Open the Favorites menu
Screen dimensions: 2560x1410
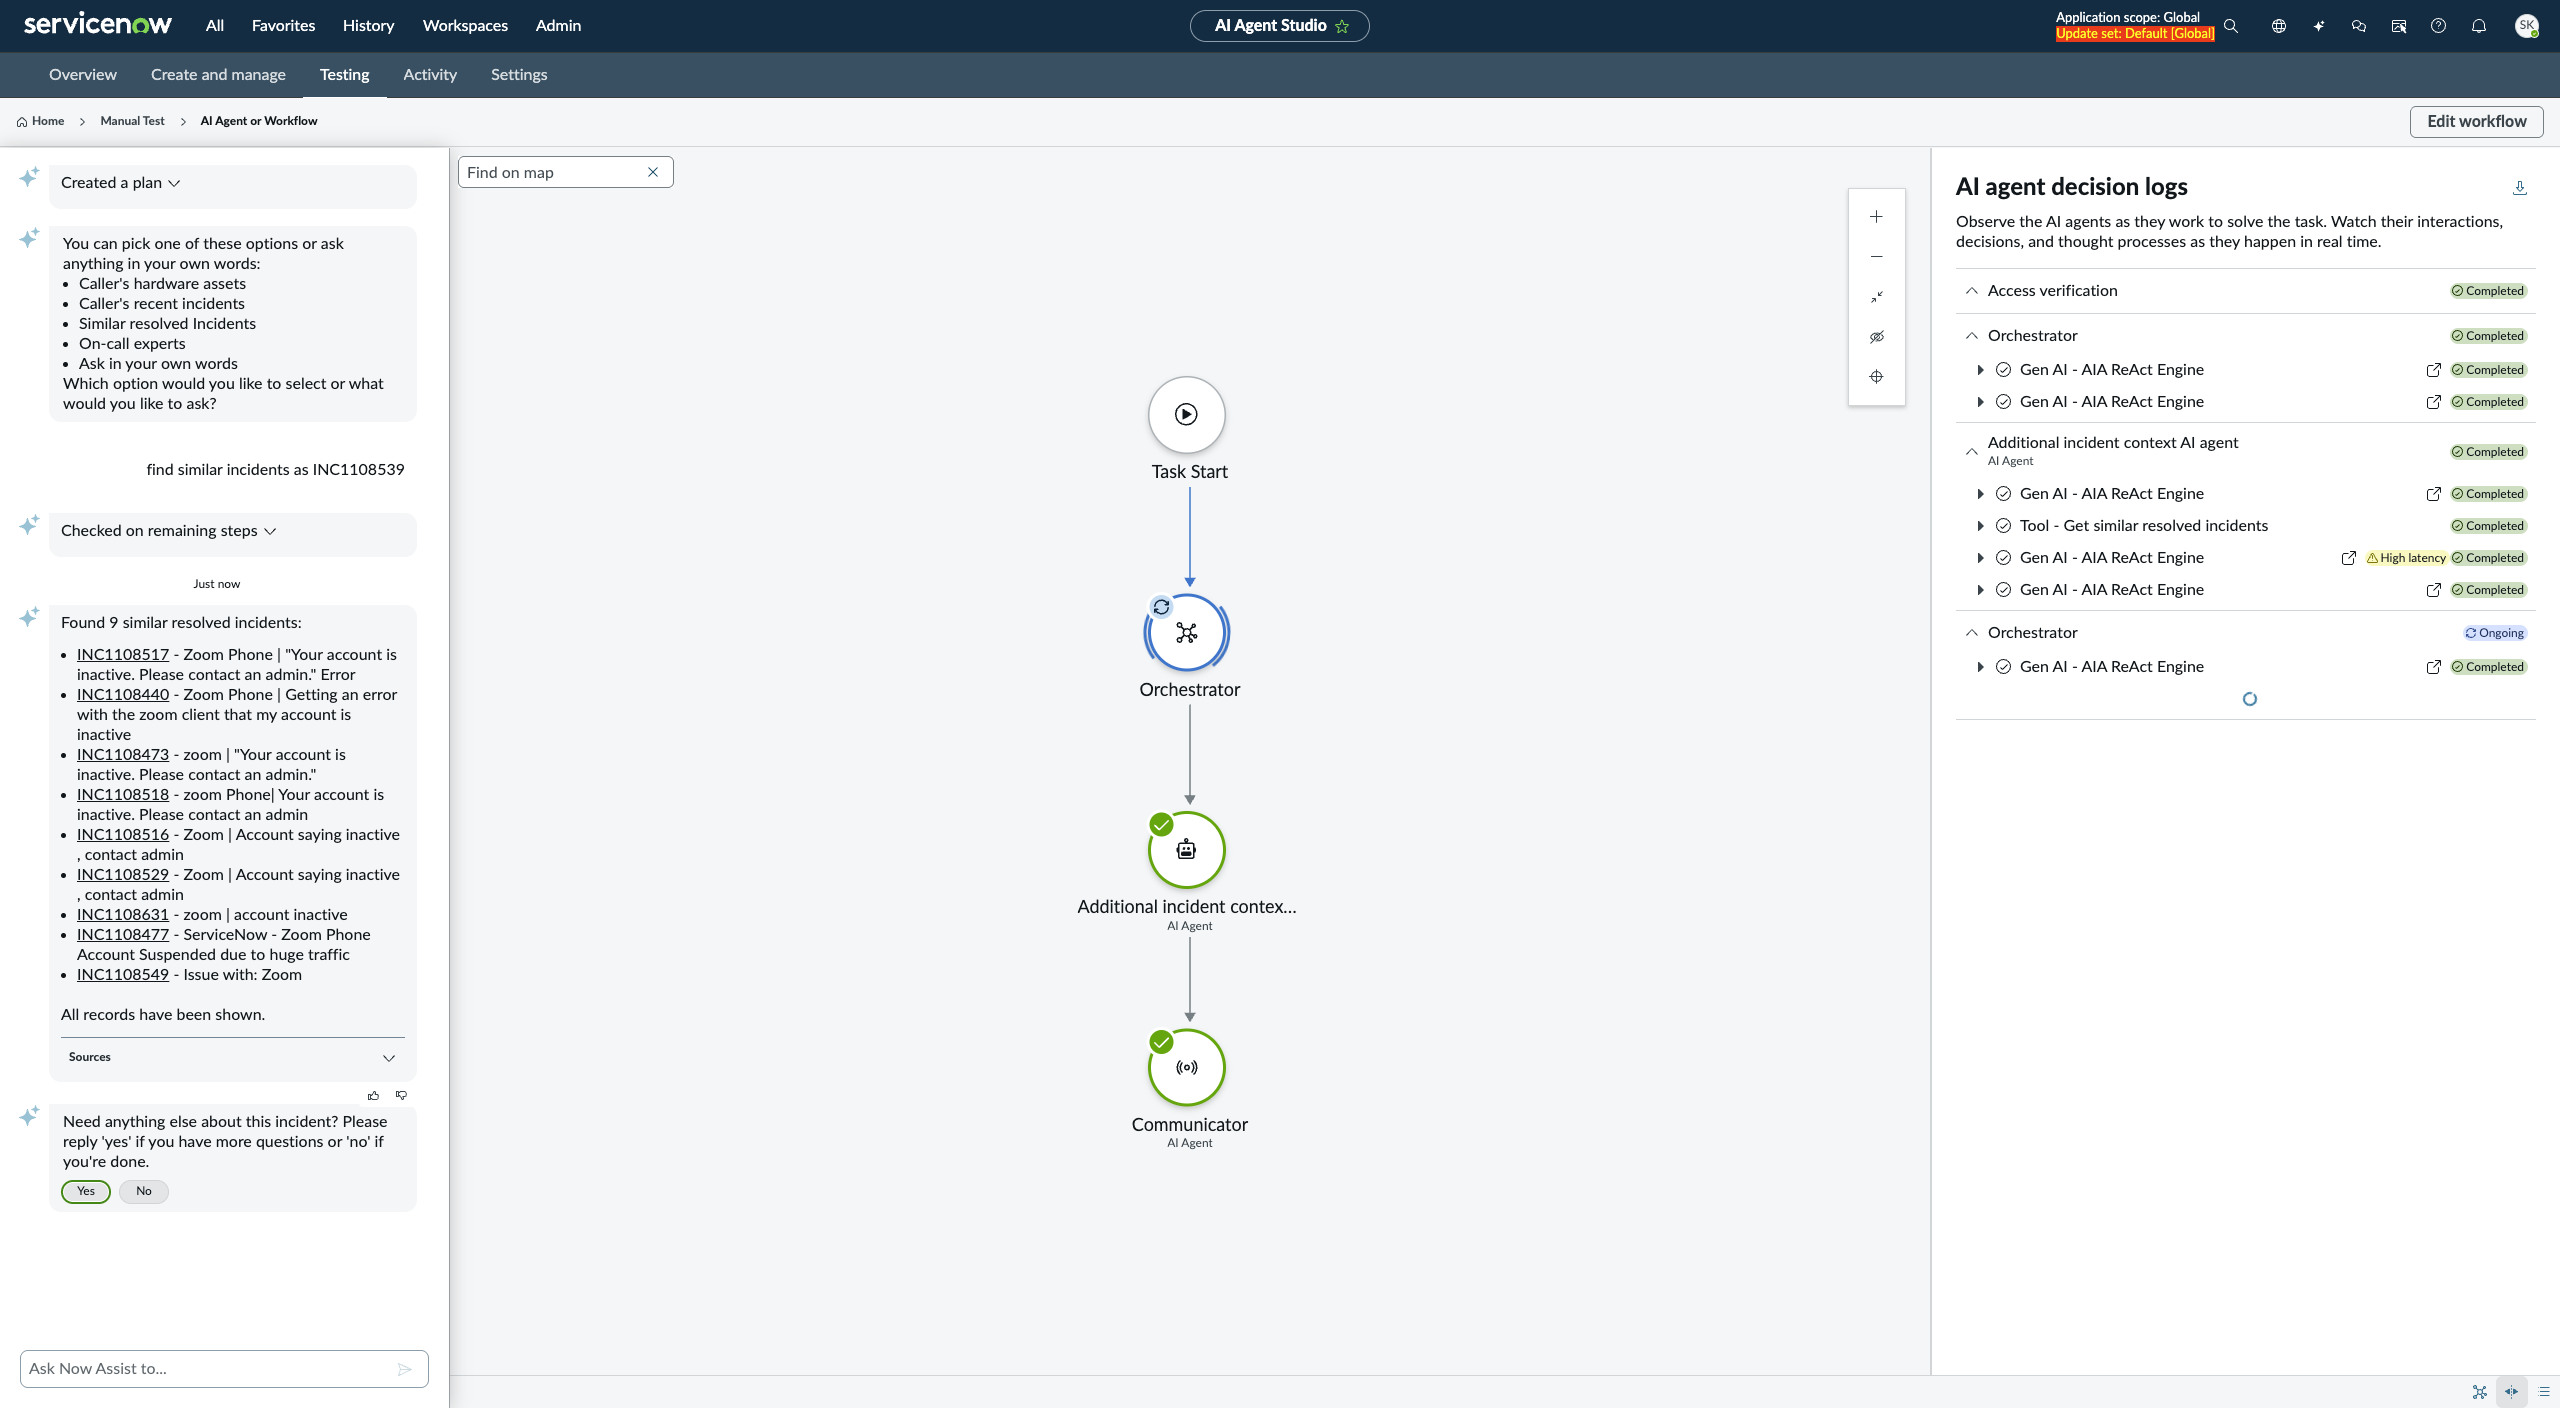tap(283, 26)
